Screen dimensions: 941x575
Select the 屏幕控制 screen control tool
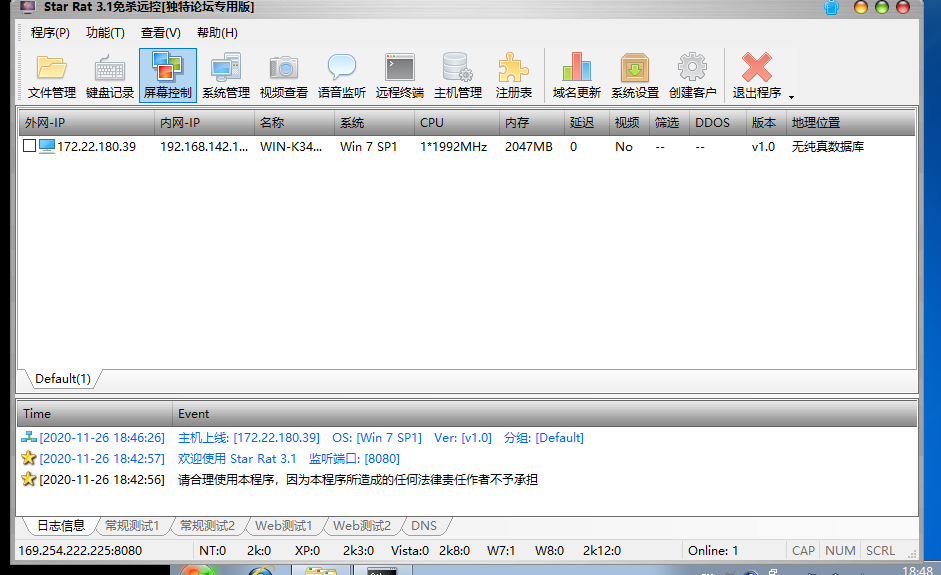pyautogui.click(x=168, y=76)
